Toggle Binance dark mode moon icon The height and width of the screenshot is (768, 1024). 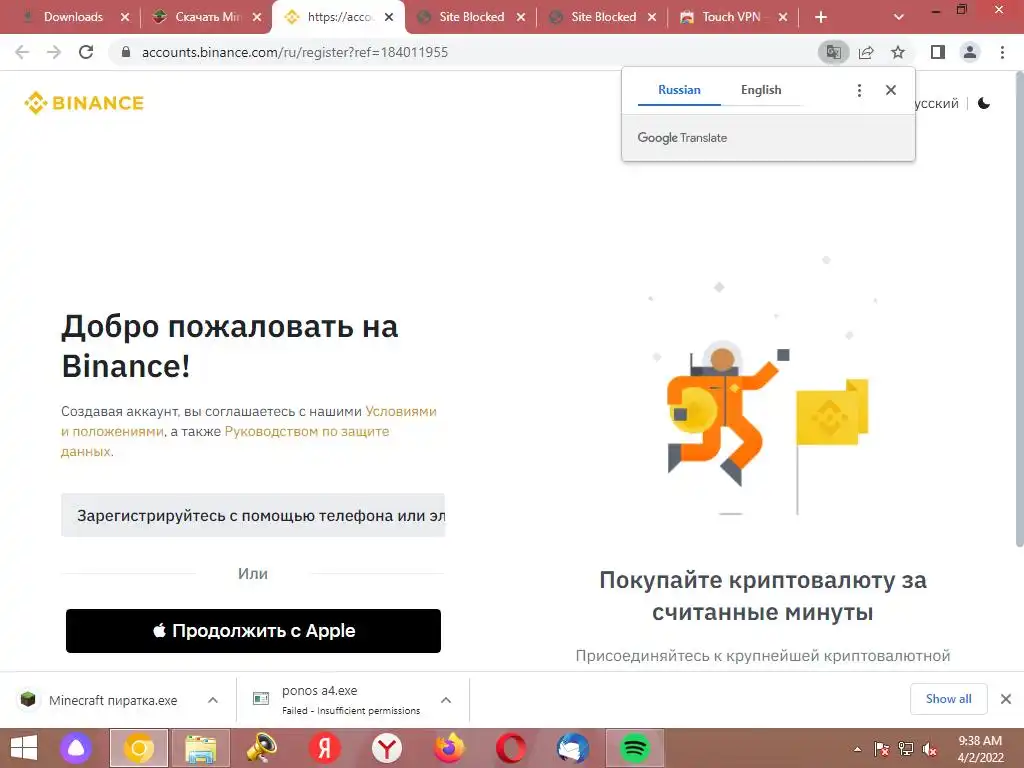coord(984,103)
